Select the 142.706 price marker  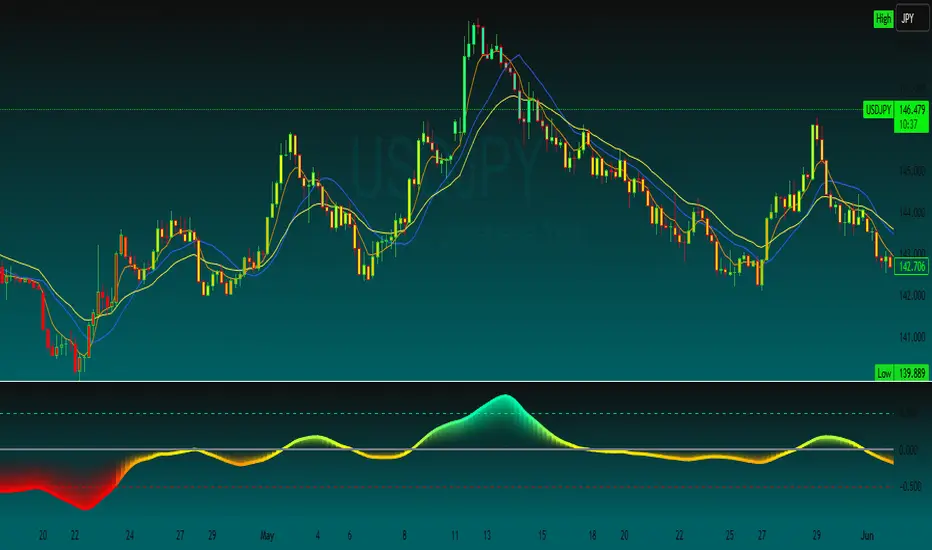[x=912, y=266]
